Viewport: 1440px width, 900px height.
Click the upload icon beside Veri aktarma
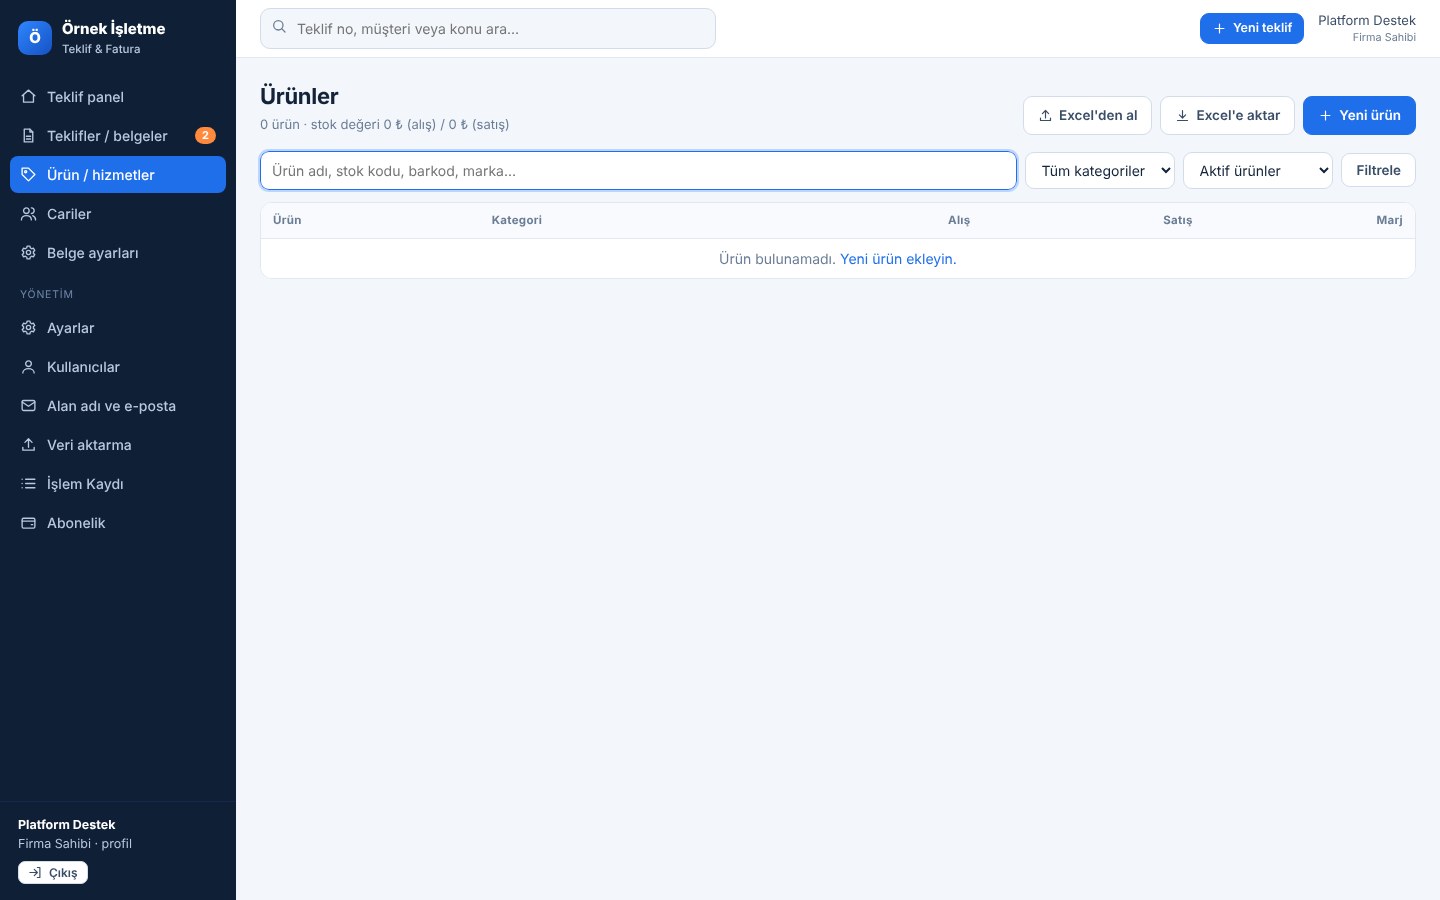click(x=29, y=445)
